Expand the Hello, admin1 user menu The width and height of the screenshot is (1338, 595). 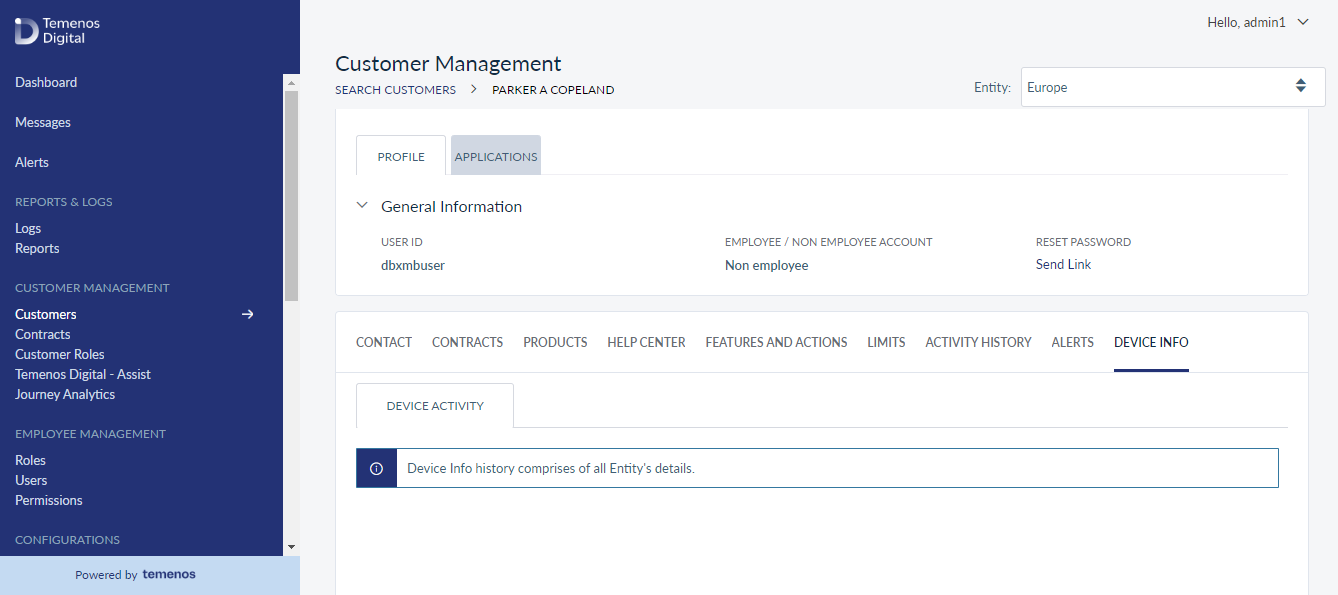point(1302,22)
